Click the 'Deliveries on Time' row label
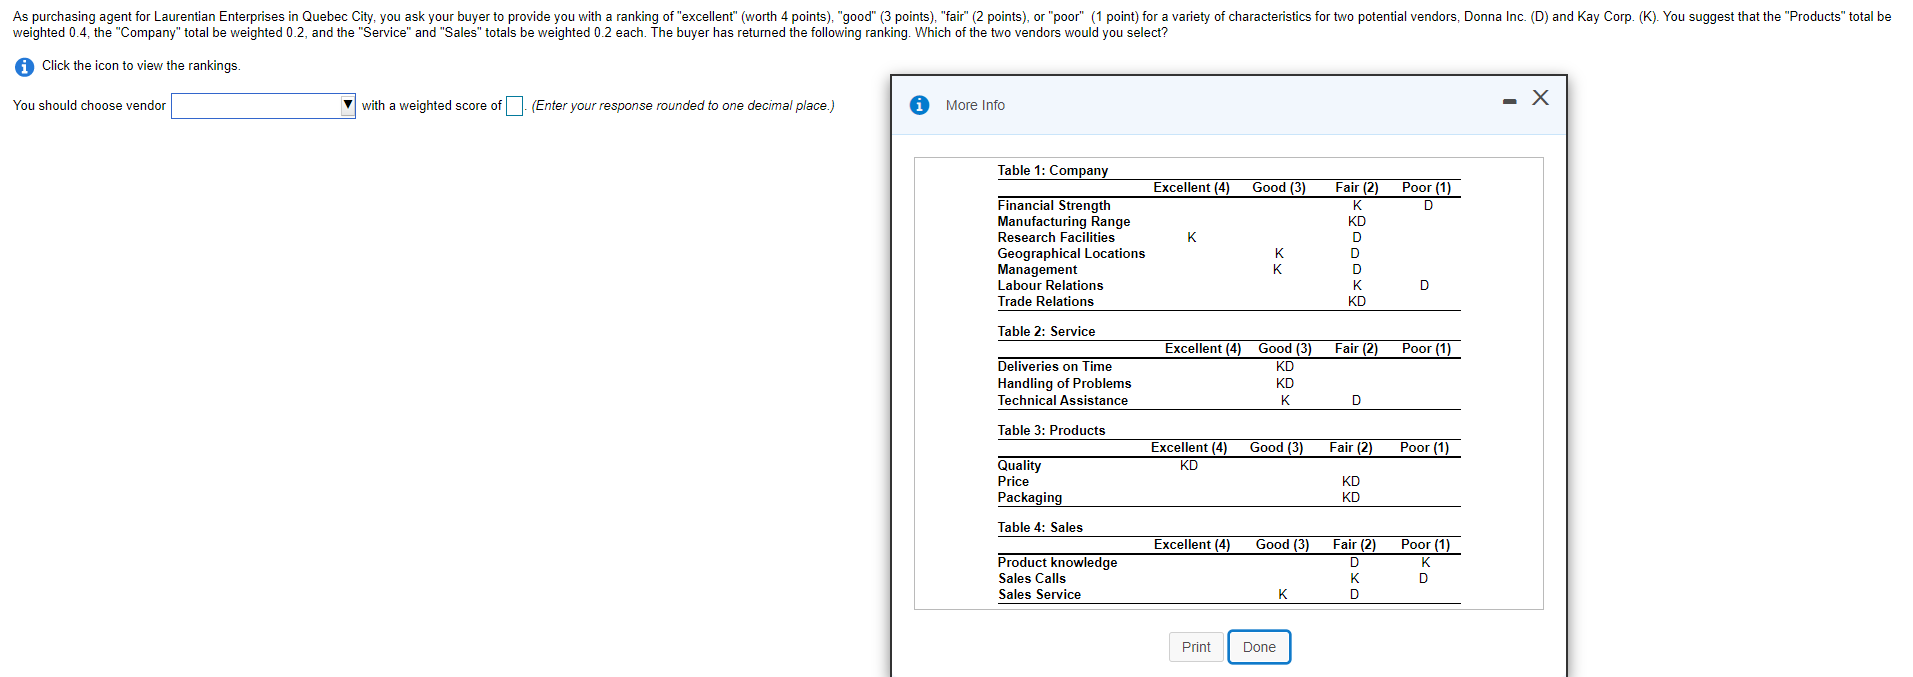 (1054, 367)
